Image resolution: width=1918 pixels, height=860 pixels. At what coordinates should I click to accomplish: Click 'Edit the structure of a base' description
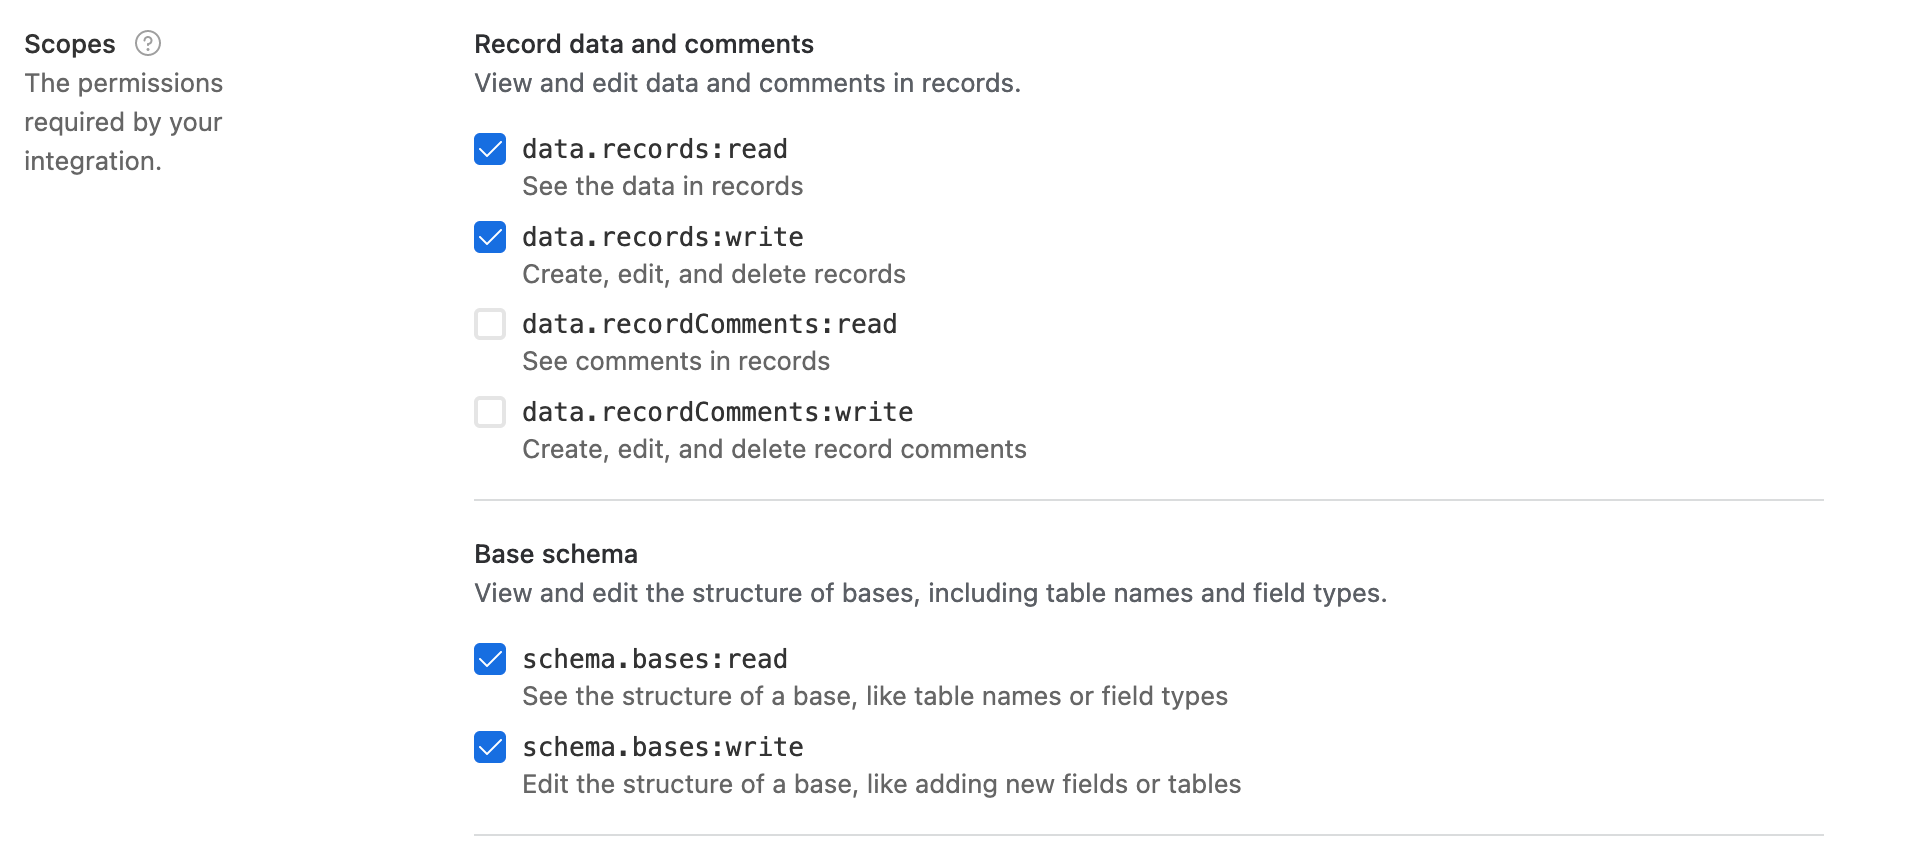[x=882, y=784]
